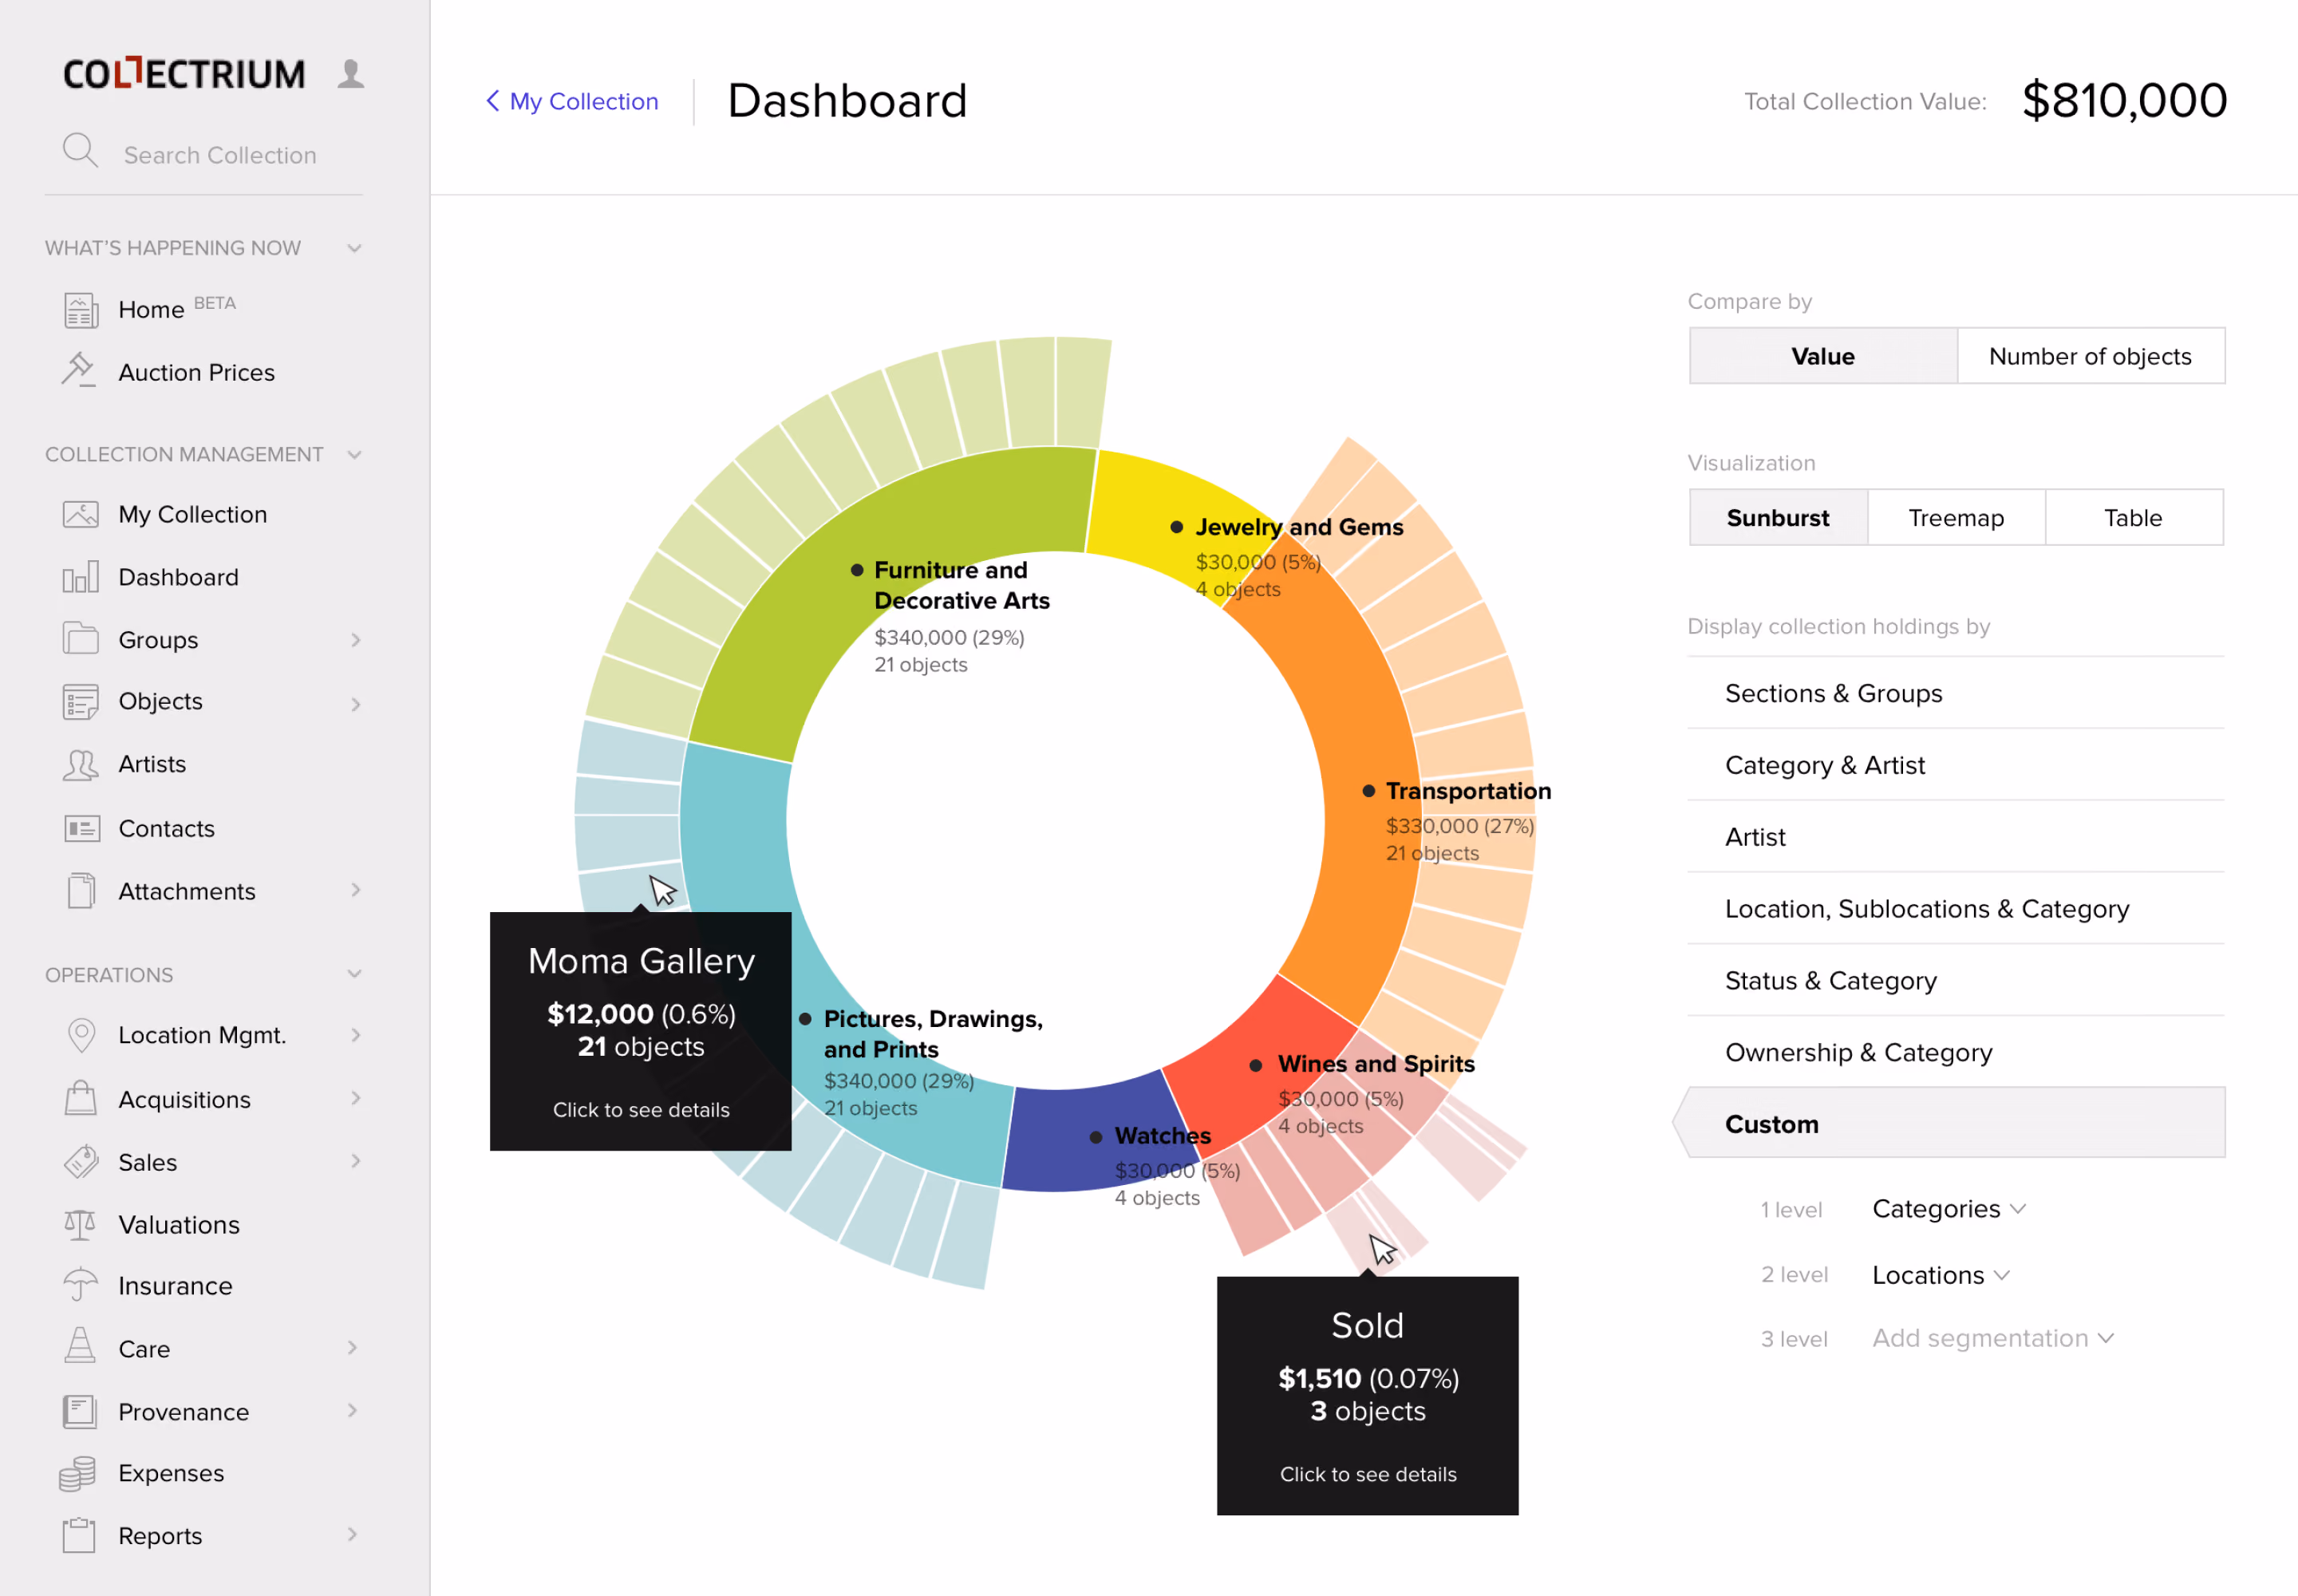Compare by Number of objects
This screenshot has height=1596, width=2298.
click(2090, 356)
